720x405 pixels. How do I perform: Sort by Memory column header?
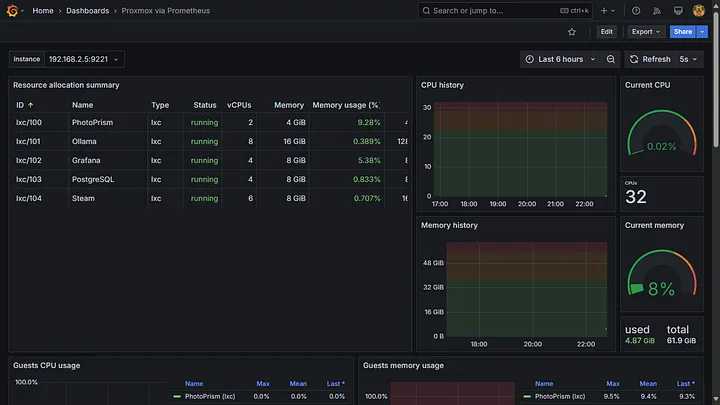coord(289,105)
